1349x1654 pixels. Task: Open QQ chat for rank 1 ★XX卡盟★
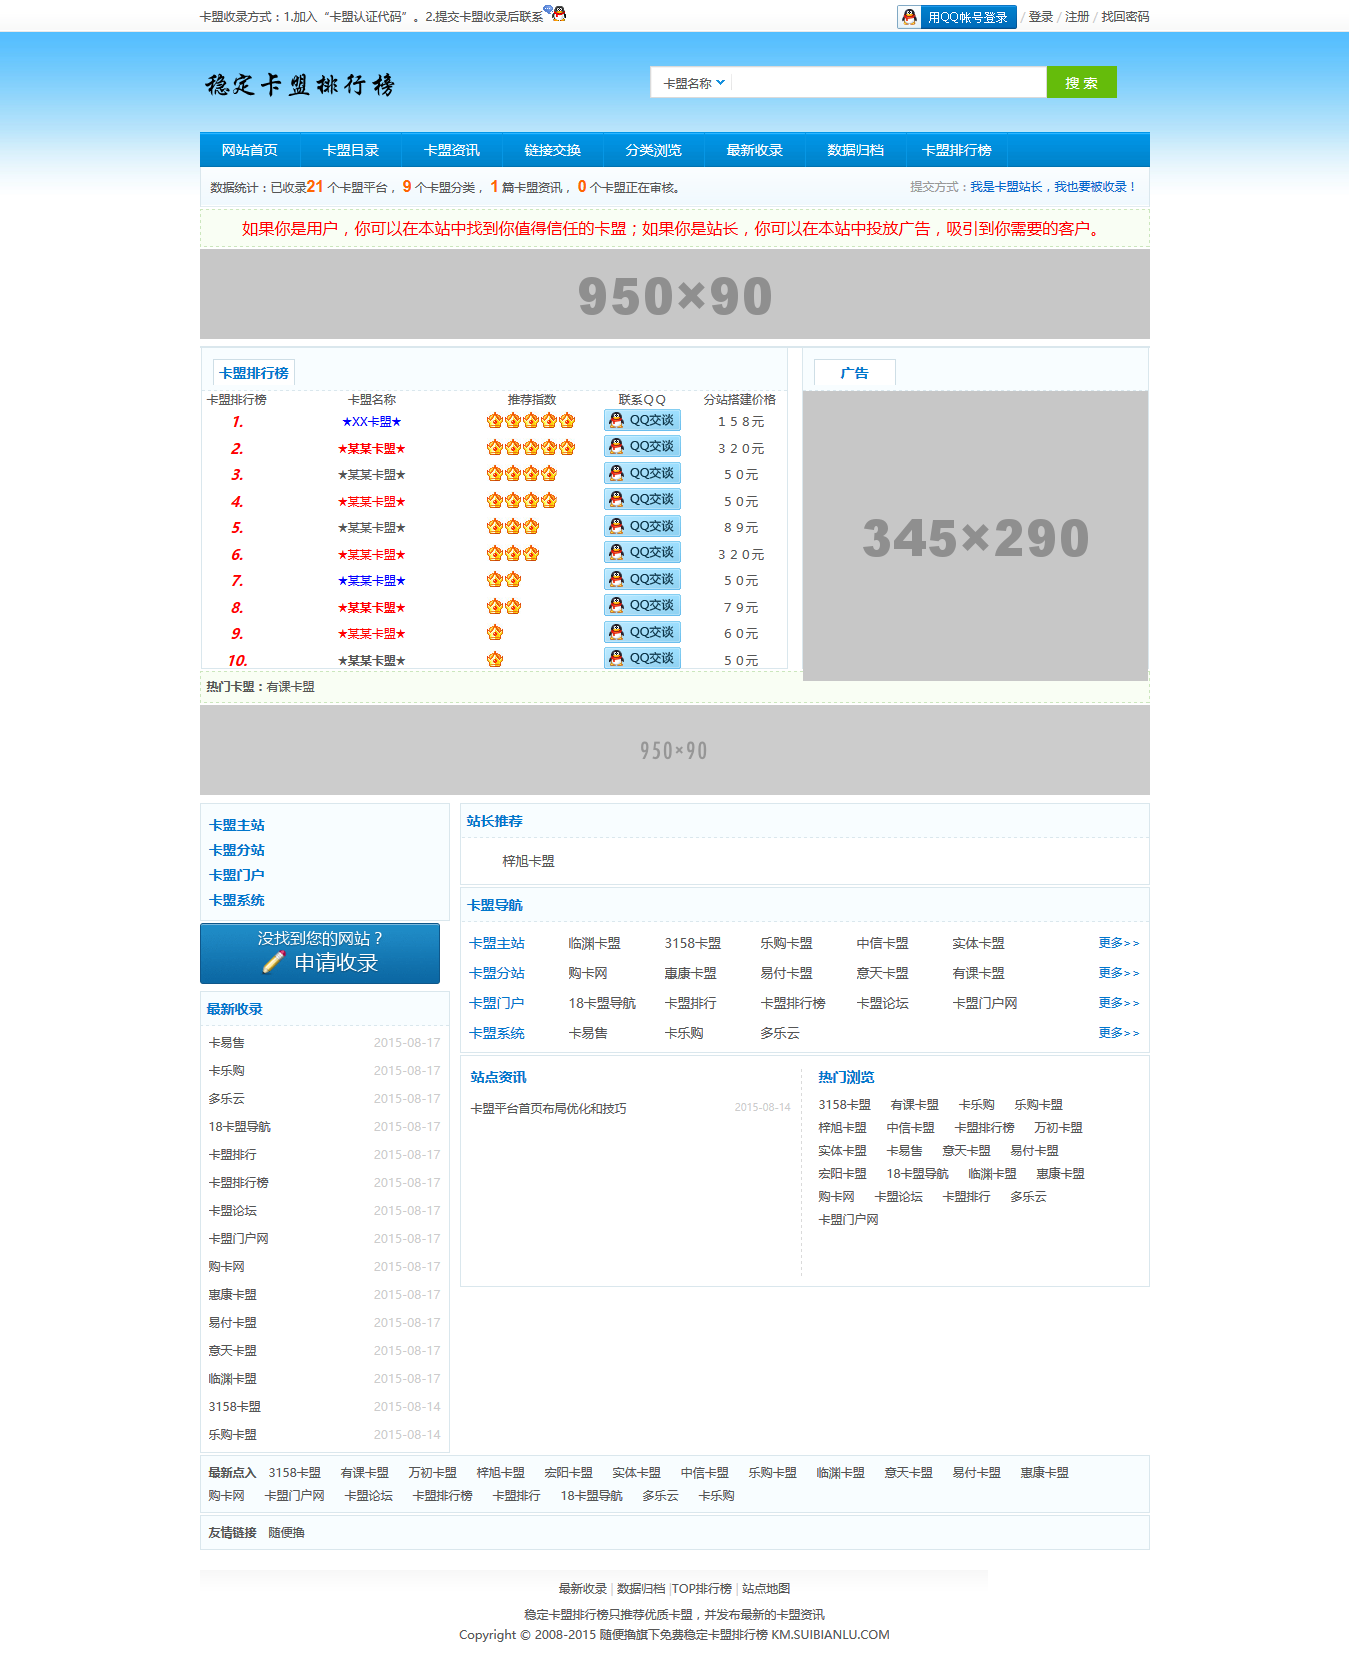pos(642,421)
